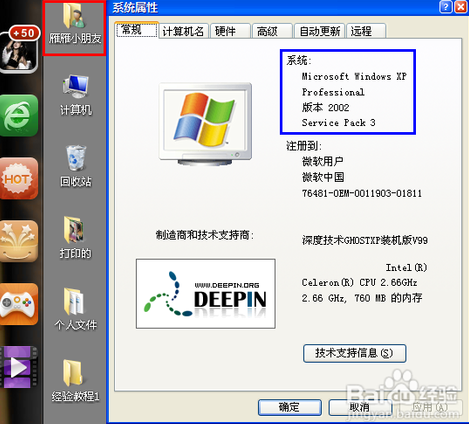Select the 自动更新 tab
The image size is (469, 424).
point(319,31)
